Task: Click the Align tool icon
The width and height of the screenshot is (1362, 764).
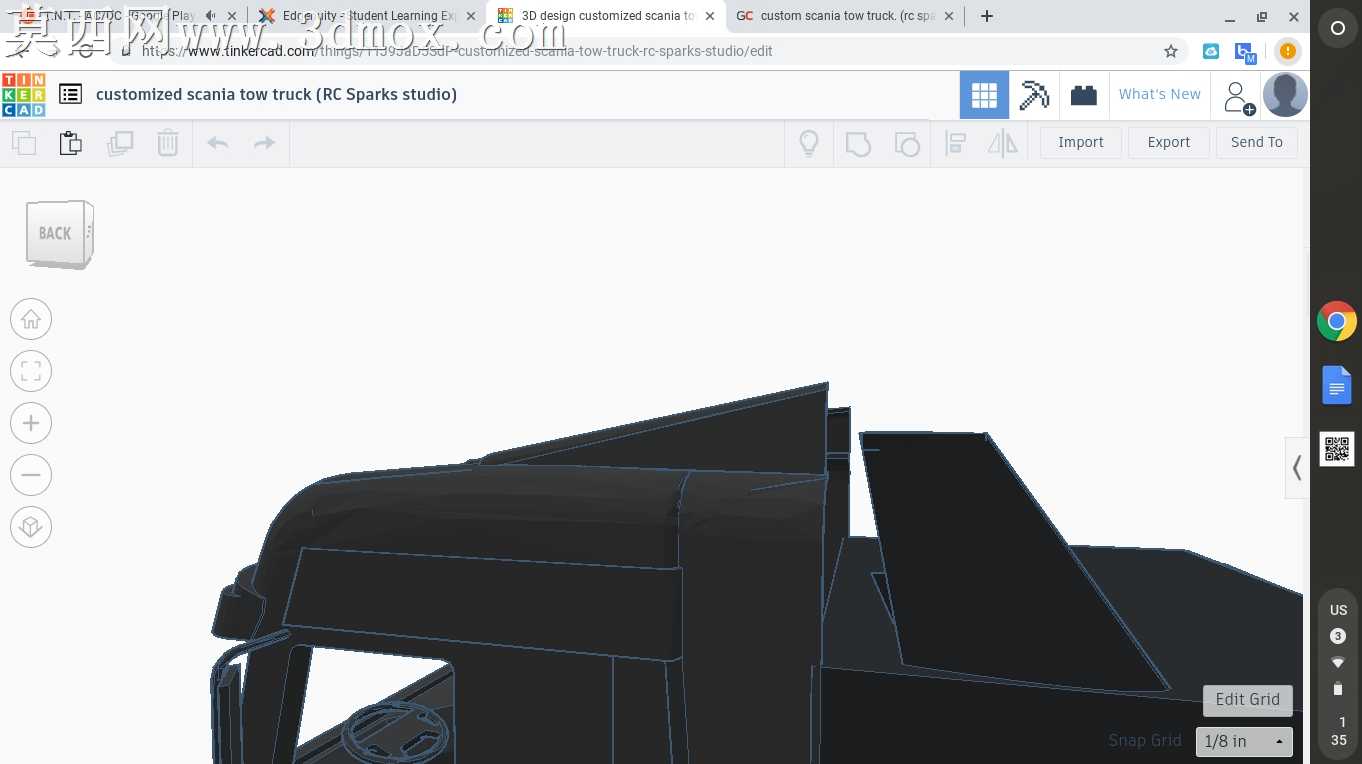Action: (x=956, y=144)
